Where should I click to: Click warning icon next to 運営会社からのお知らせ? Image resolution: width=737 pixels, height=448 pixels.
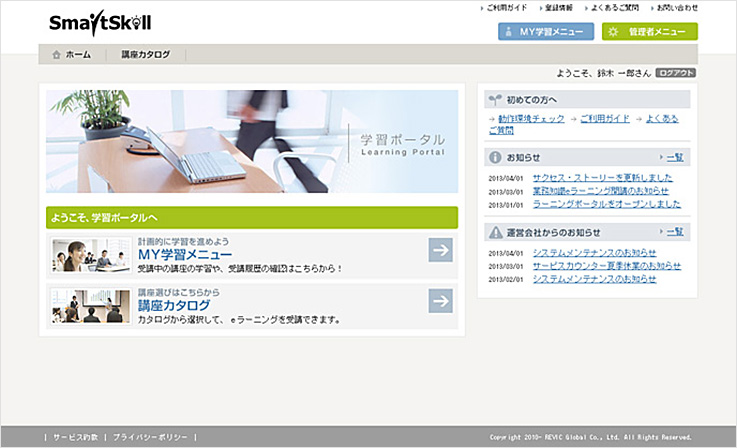(494, 232)
